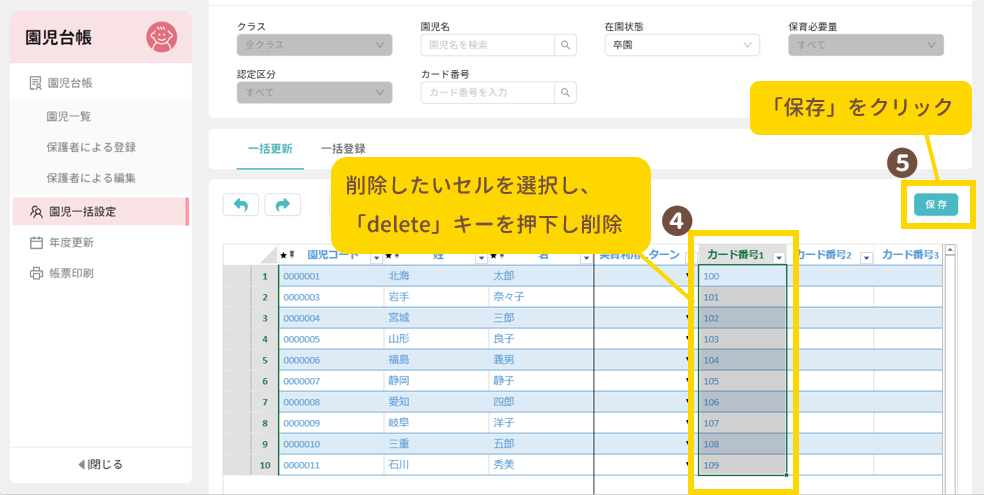Switch to the 一括登録 tab
Viewport: 984px width, 495px height.
[x=341, y=149]
